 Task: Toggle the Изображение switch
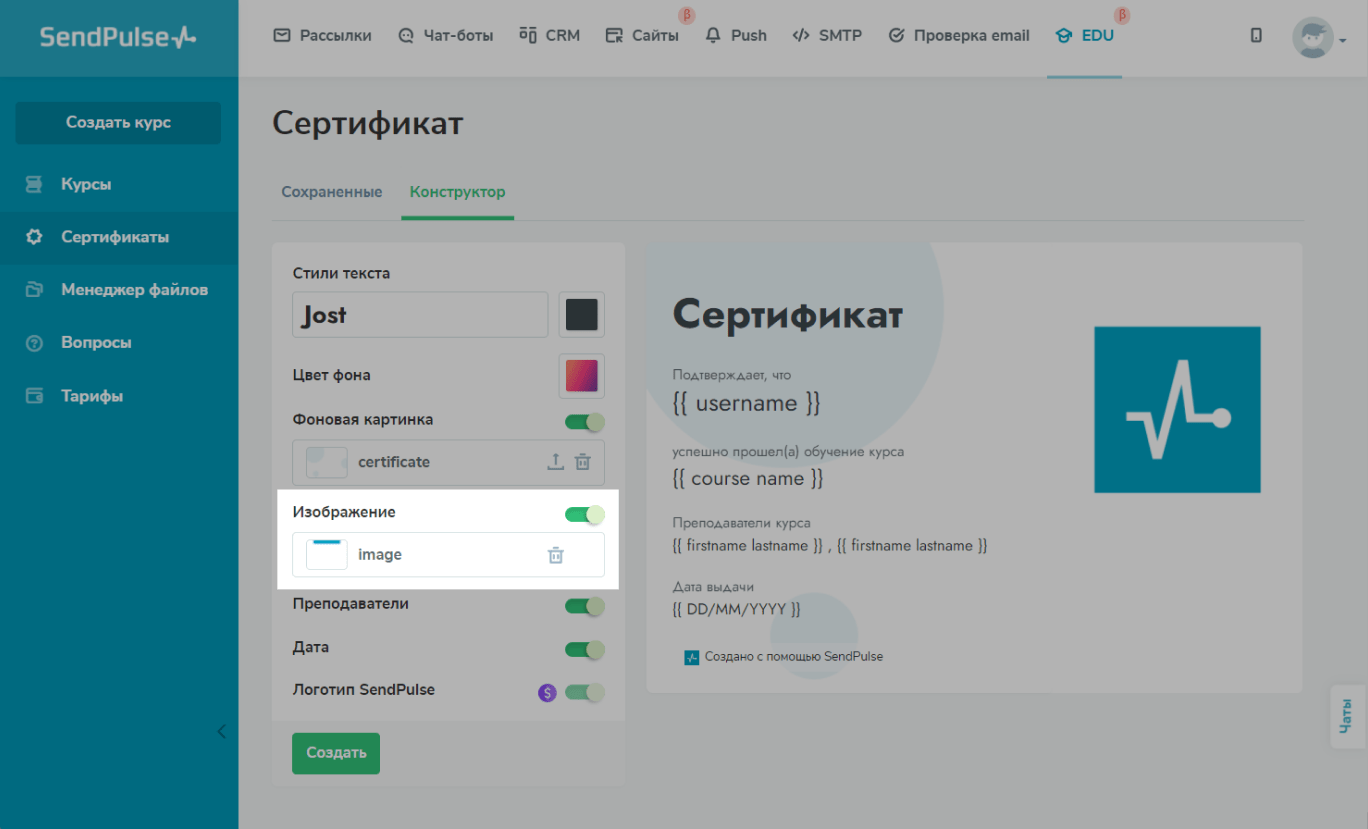[x=585, y=514]
